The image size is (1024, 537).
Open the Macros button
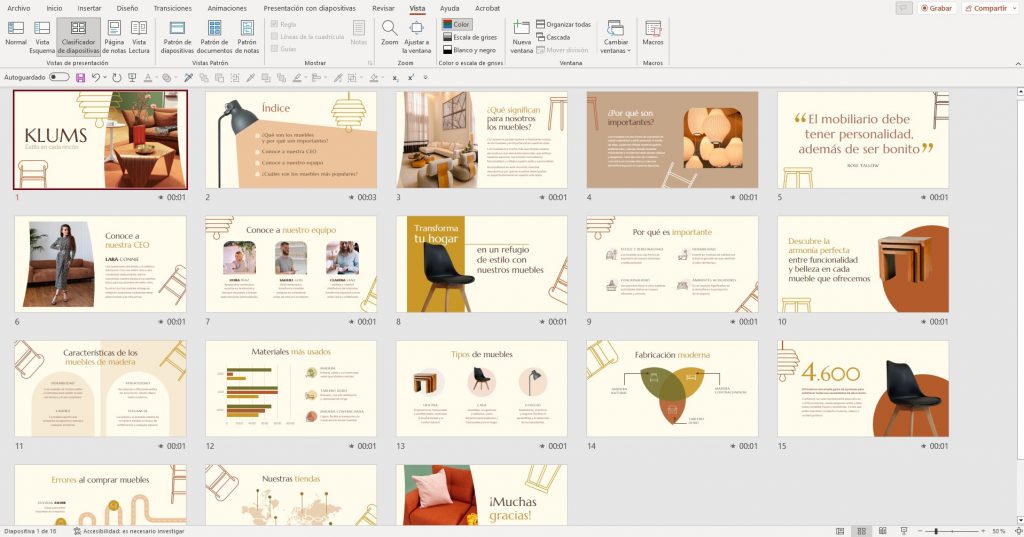point(652,34)
